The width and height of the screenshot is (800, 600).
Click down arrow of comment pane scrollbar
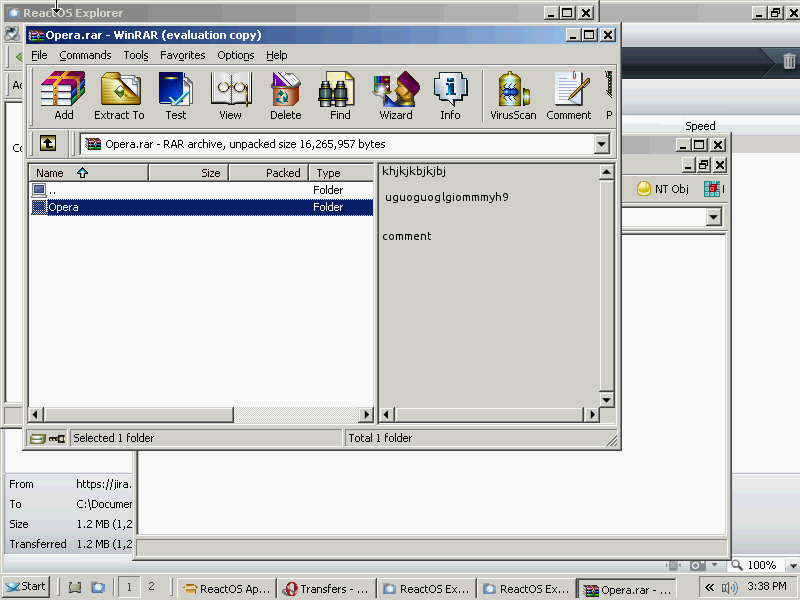pos(606,399)
